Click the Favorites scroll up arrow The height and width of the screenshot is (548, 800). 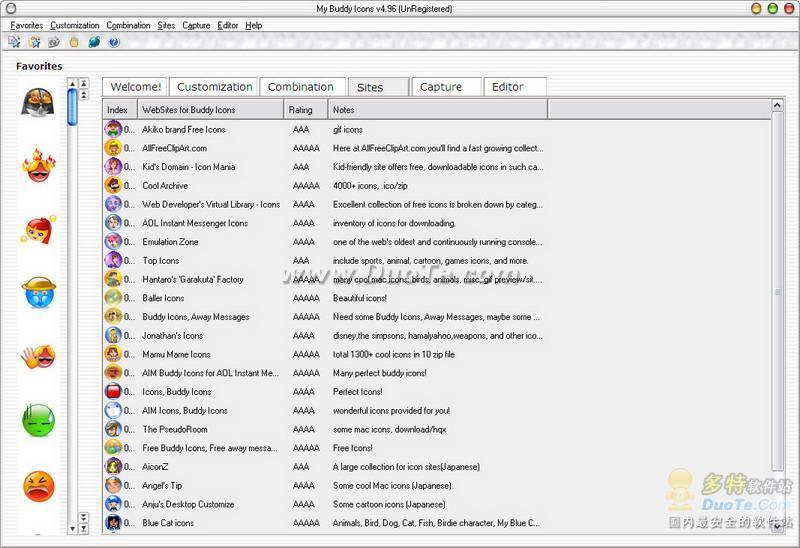coord(72,83)
